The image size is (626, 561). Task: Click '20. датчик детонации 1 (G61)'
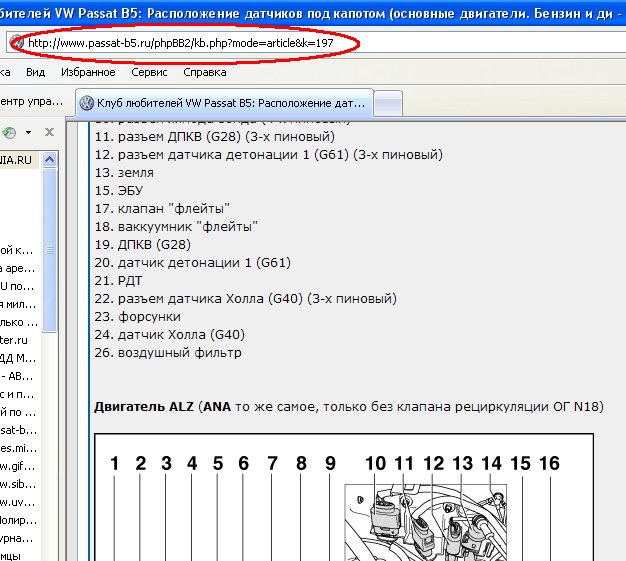(193, 262)
